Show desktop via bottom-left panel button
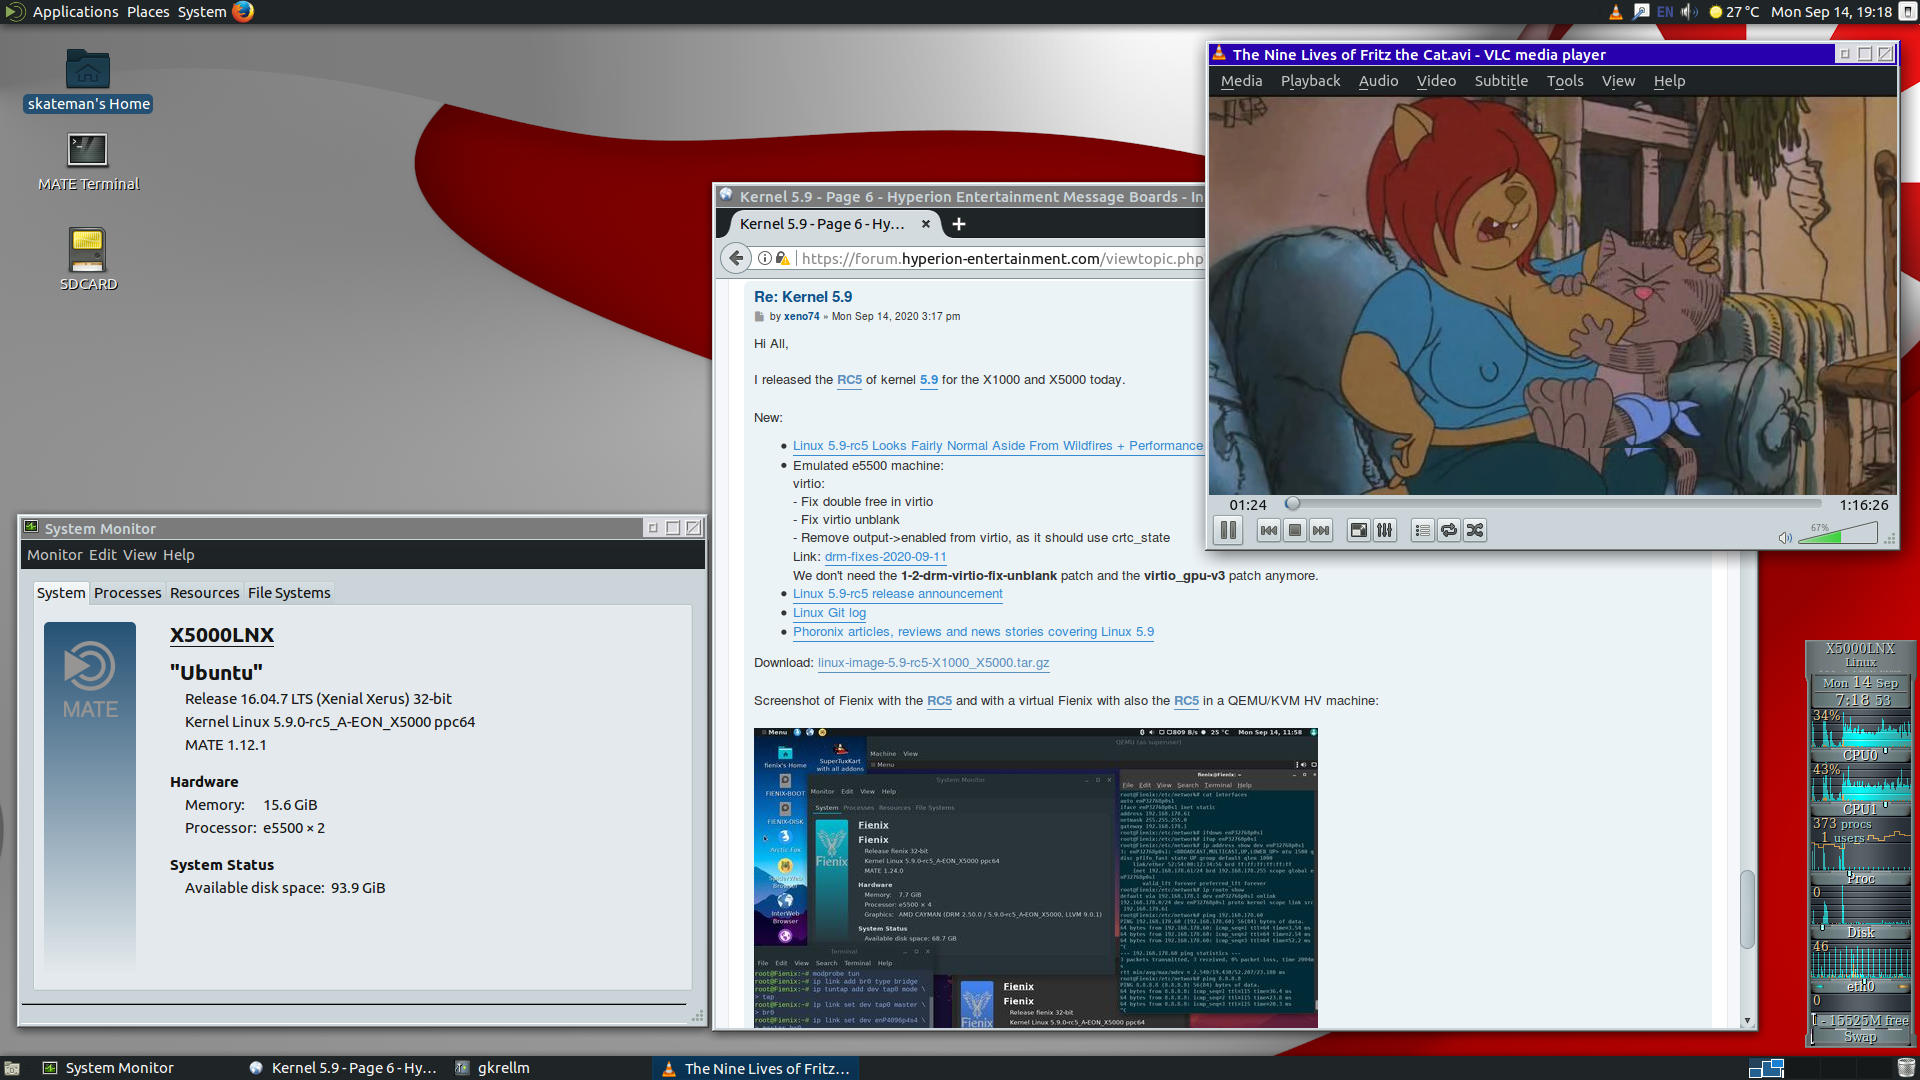The image size is (1920, 1080). pos(12,1068)
